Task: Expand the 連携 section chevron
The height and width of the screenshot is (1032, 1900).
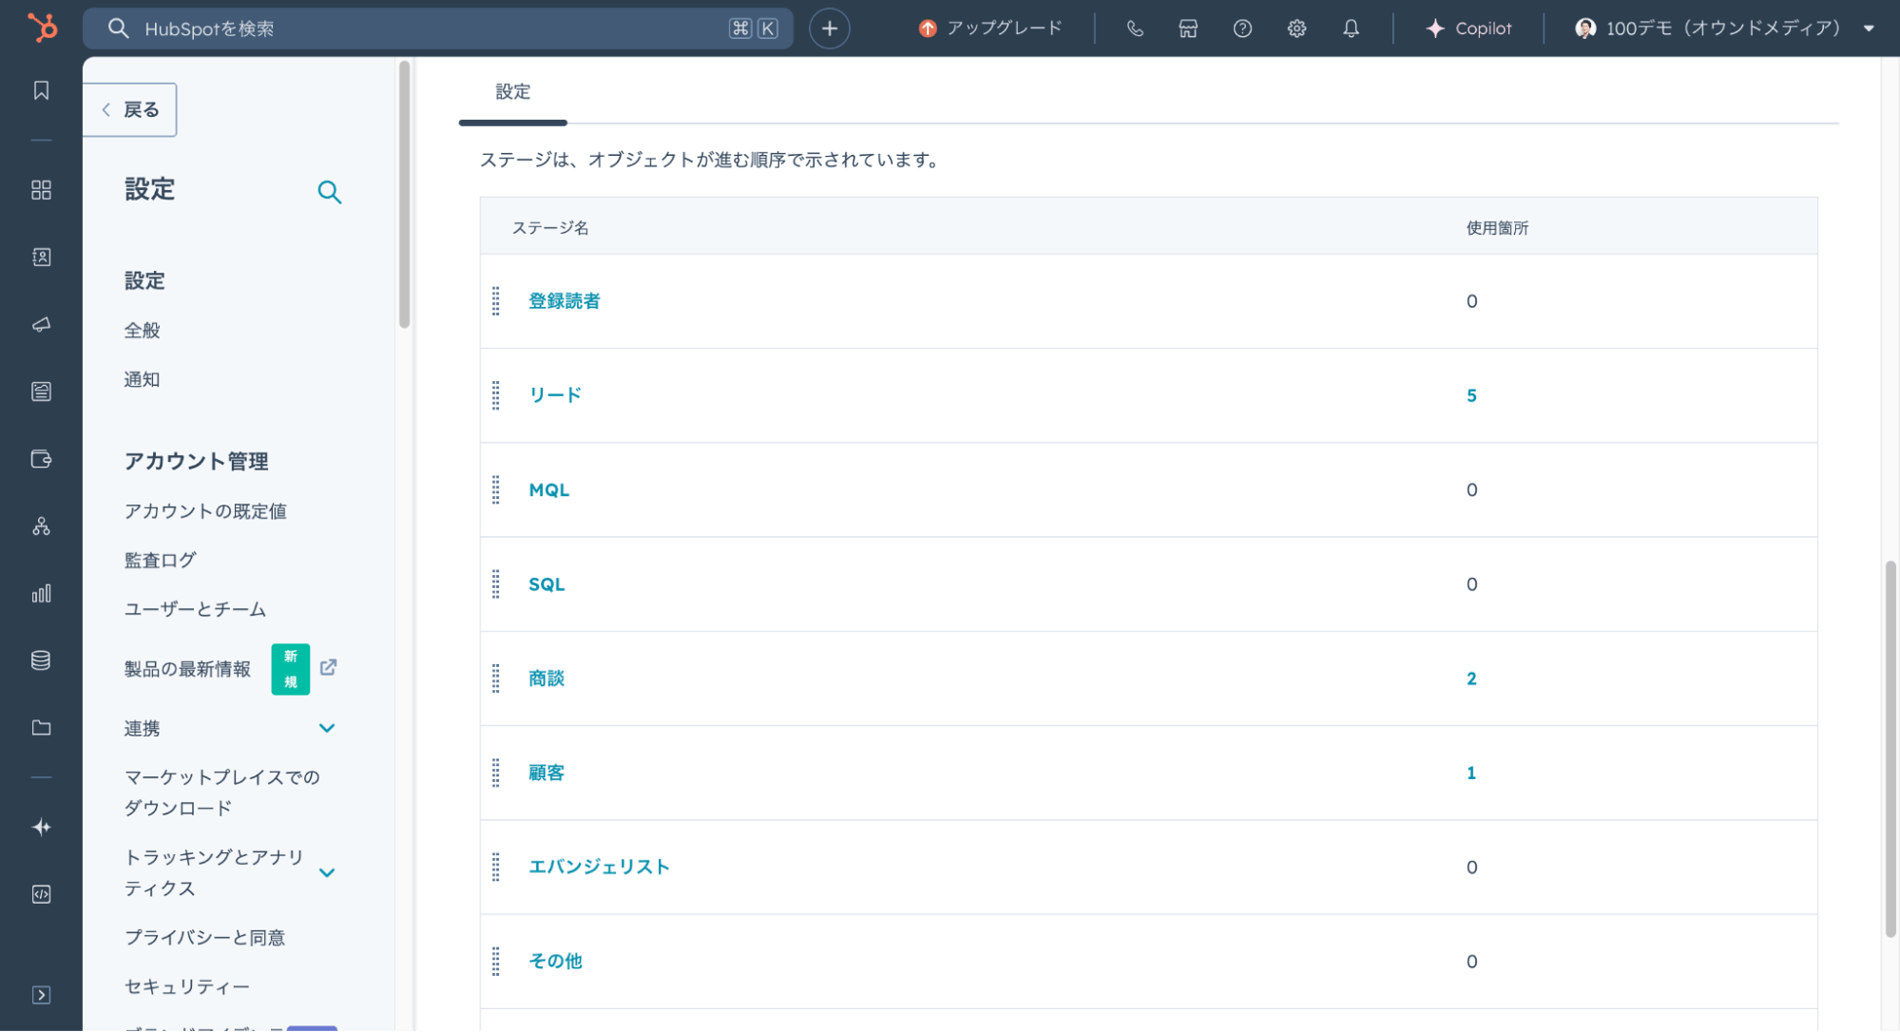Action: click(x=327, y=728)
